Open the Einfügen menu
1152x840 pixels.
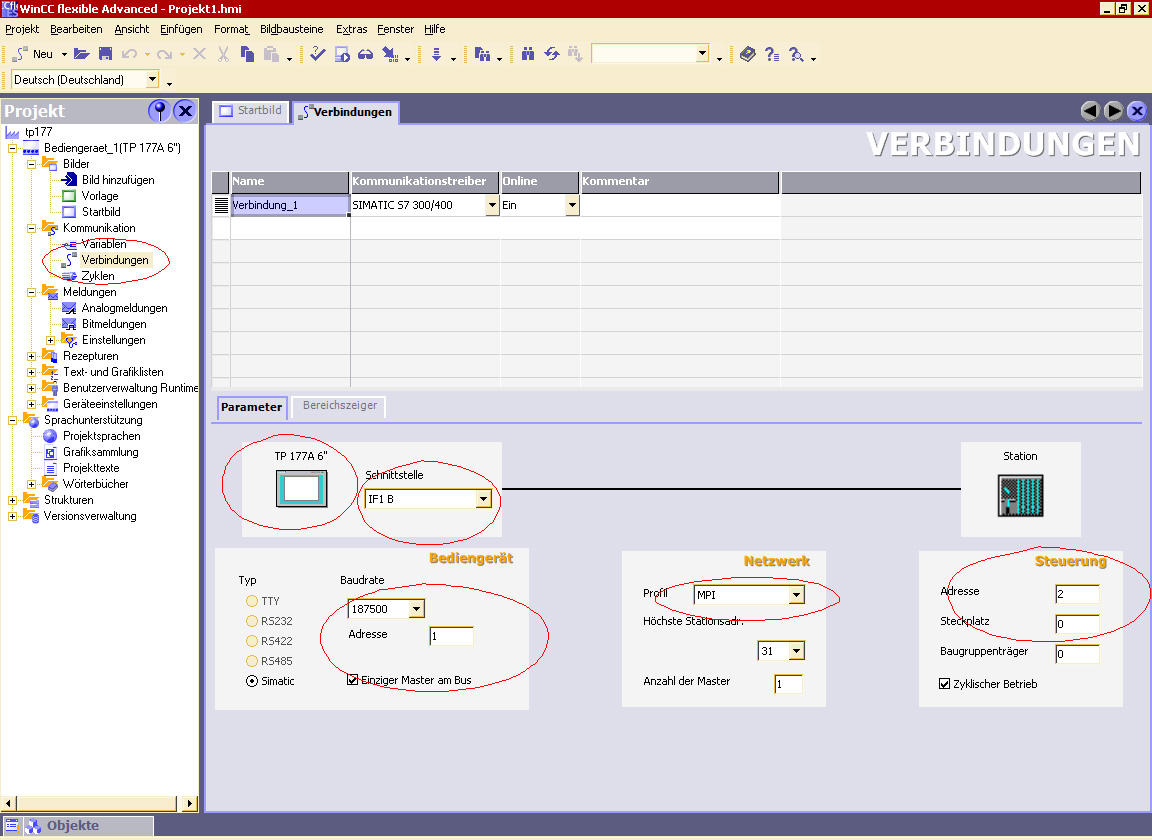181,29
